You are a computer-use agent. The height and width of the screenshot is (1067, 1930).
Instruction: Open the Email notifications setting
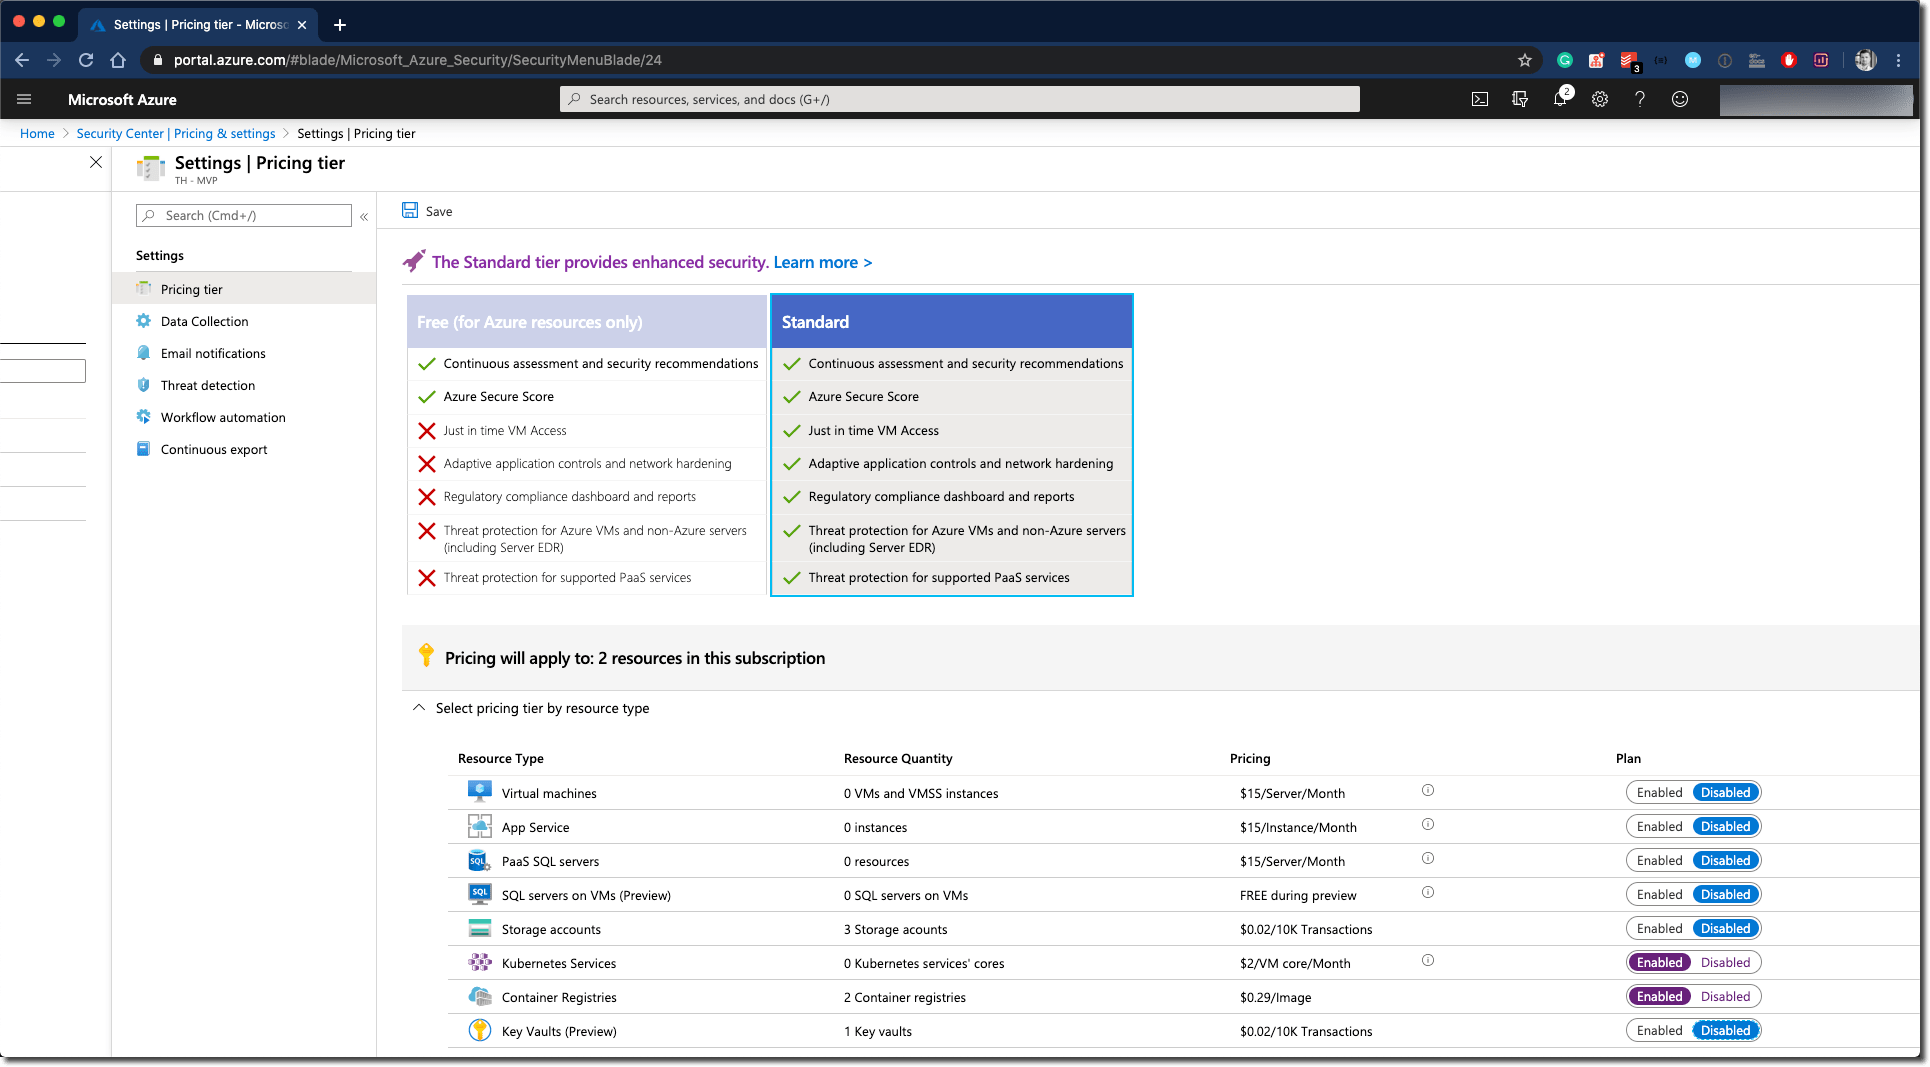click(213, 353)
